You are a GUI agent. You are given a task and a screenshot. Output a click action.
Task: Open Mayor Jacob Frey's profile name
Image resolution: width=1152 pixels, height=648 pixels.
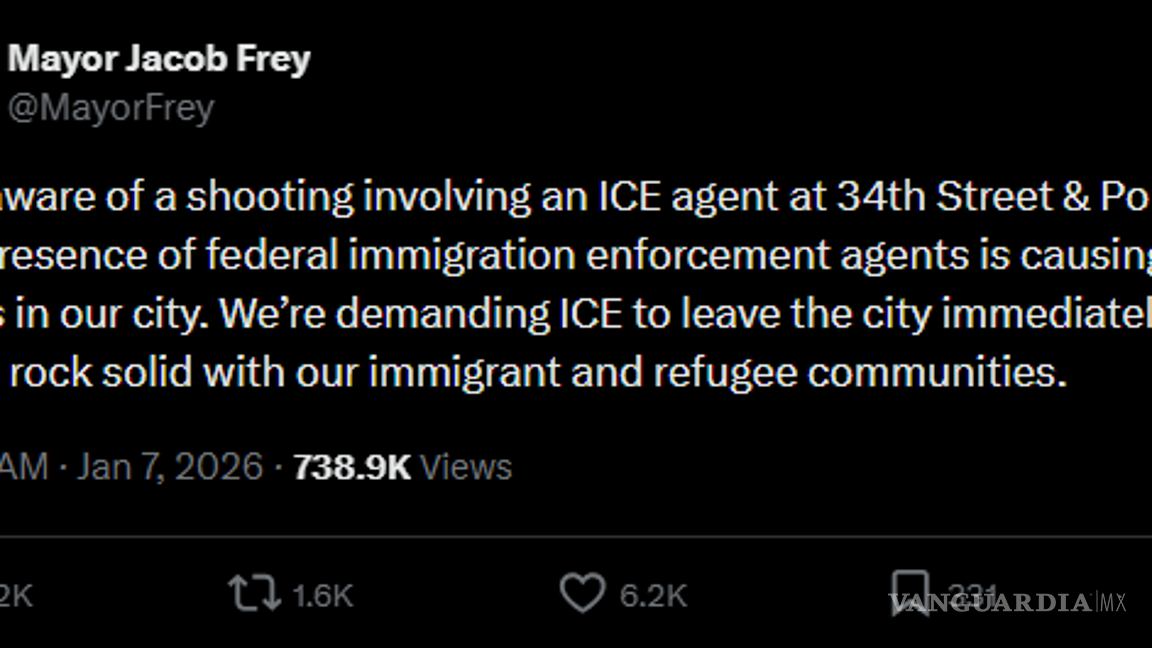tap(159, 59)
